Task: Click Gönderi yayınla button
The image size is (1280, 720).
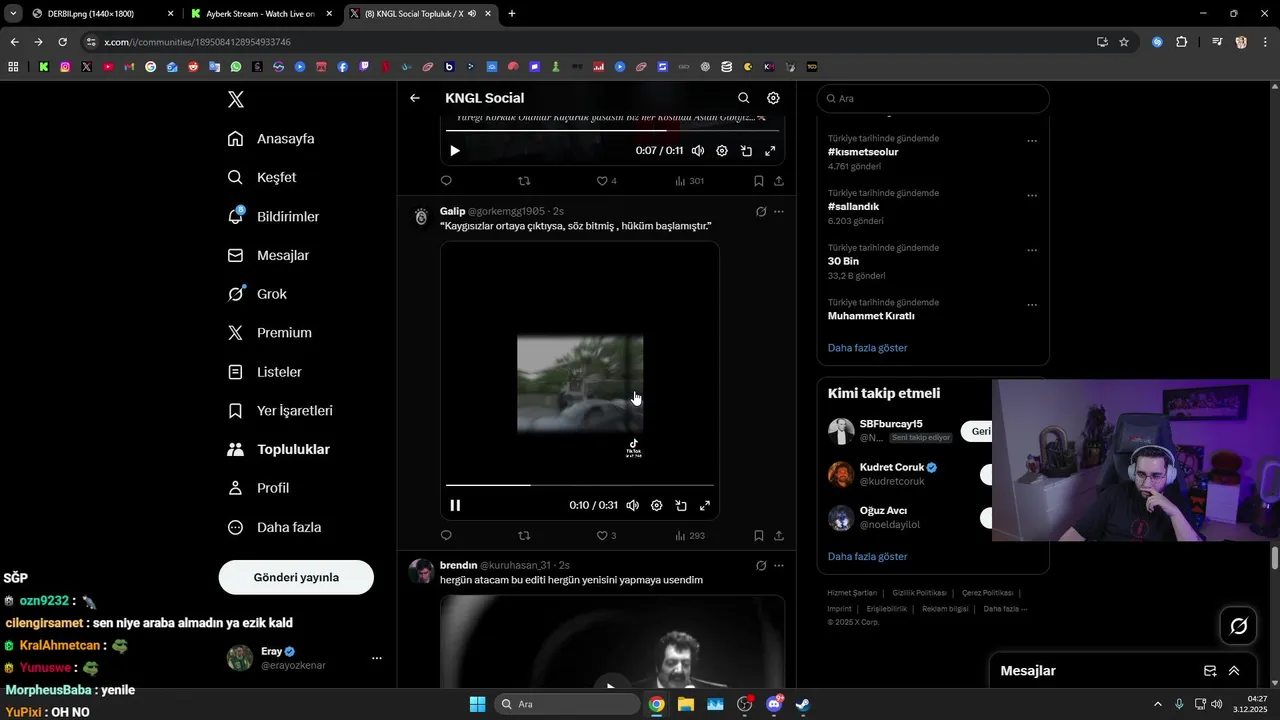Action: [296, 577]
